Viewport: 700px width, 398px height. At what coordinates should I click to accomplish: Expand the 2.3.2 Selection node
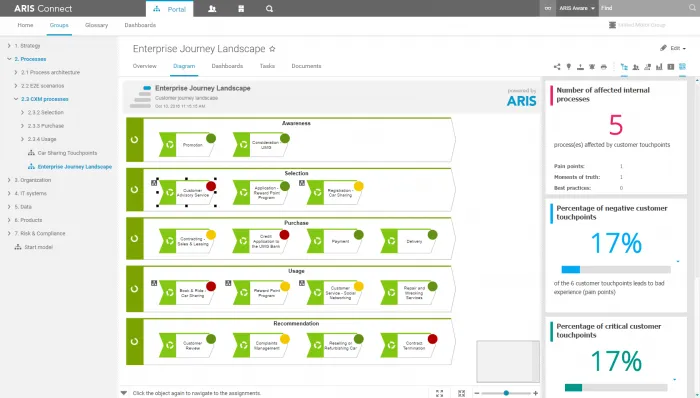pos(22,112)
